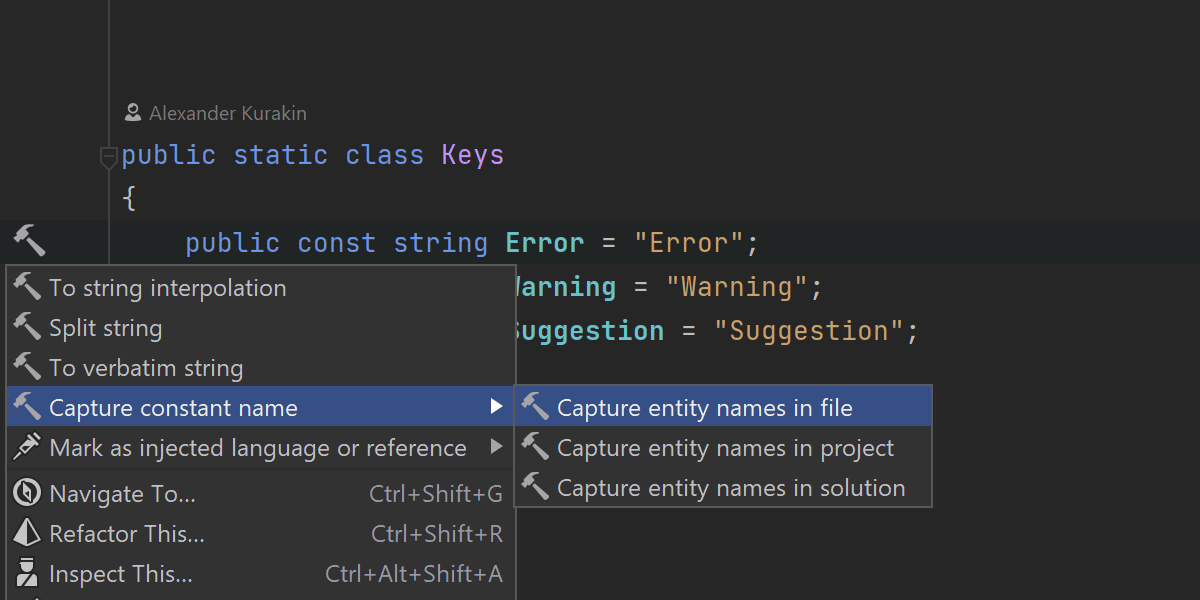The height and width of the screenshot is (600, 1200).
Task: Select To verbatim string action
Action: coord(146,368)
